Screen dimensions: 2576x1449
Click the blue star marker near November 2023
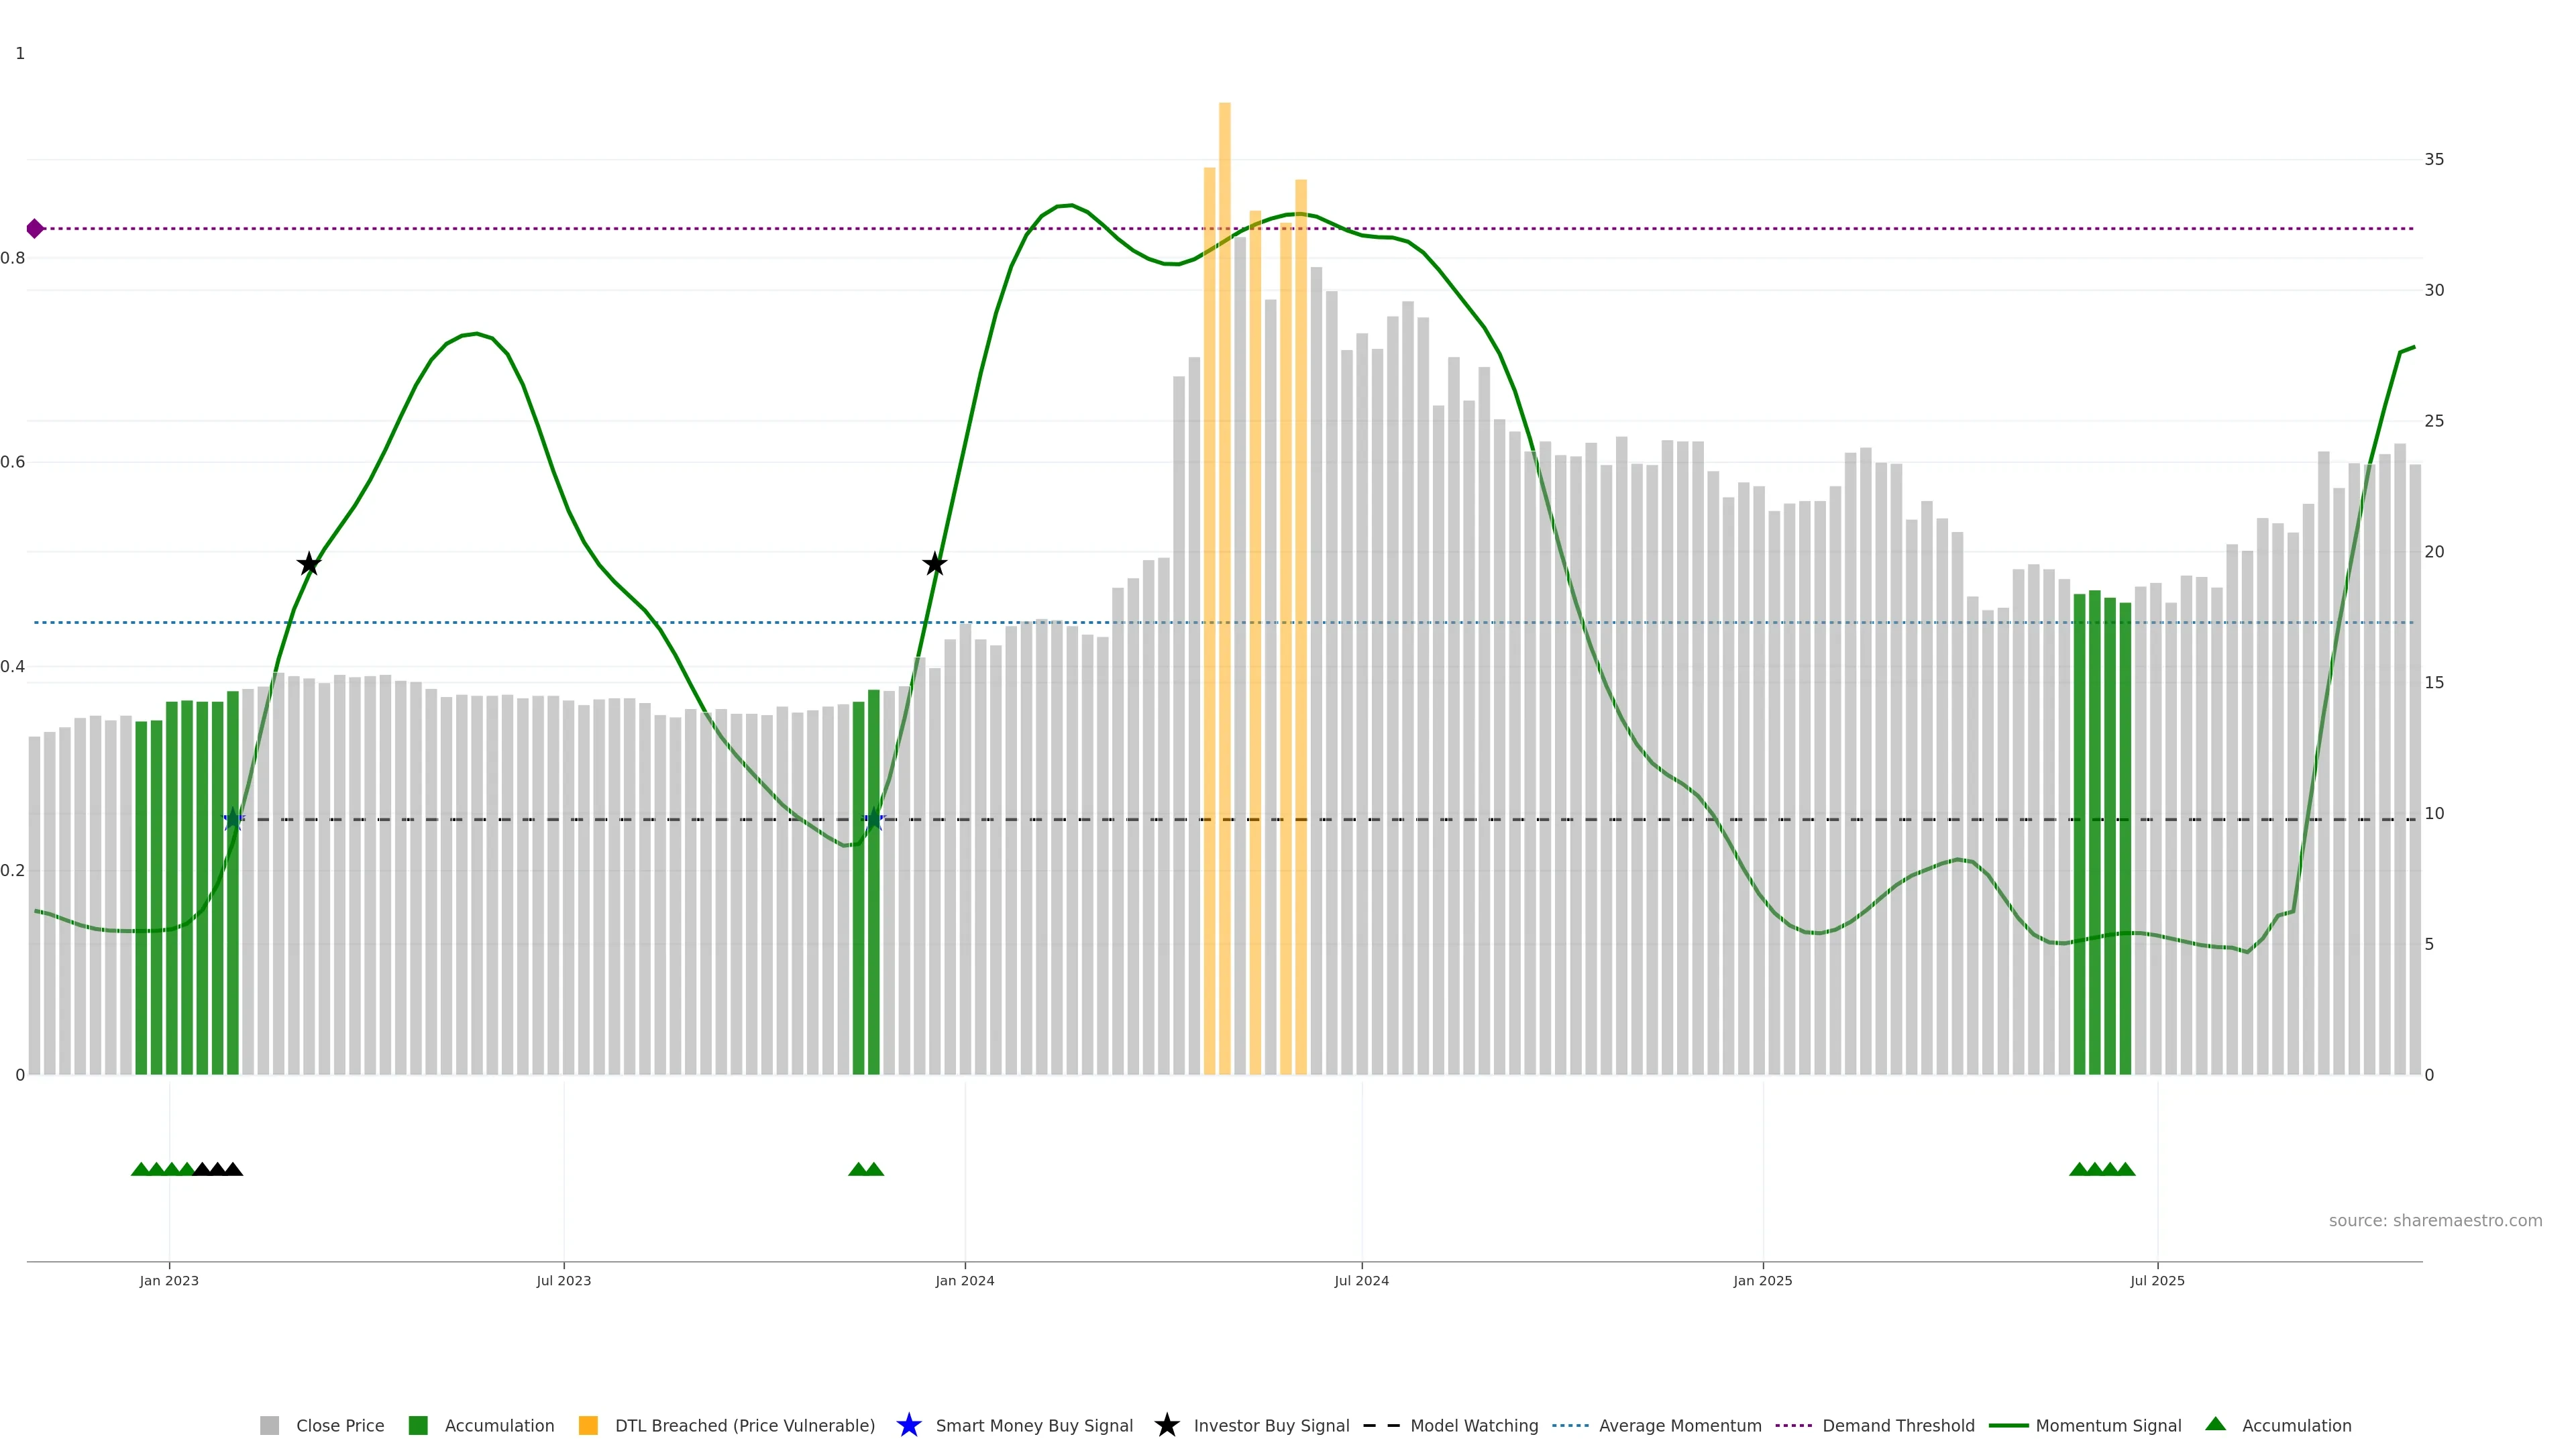click(x=874, y=819)
